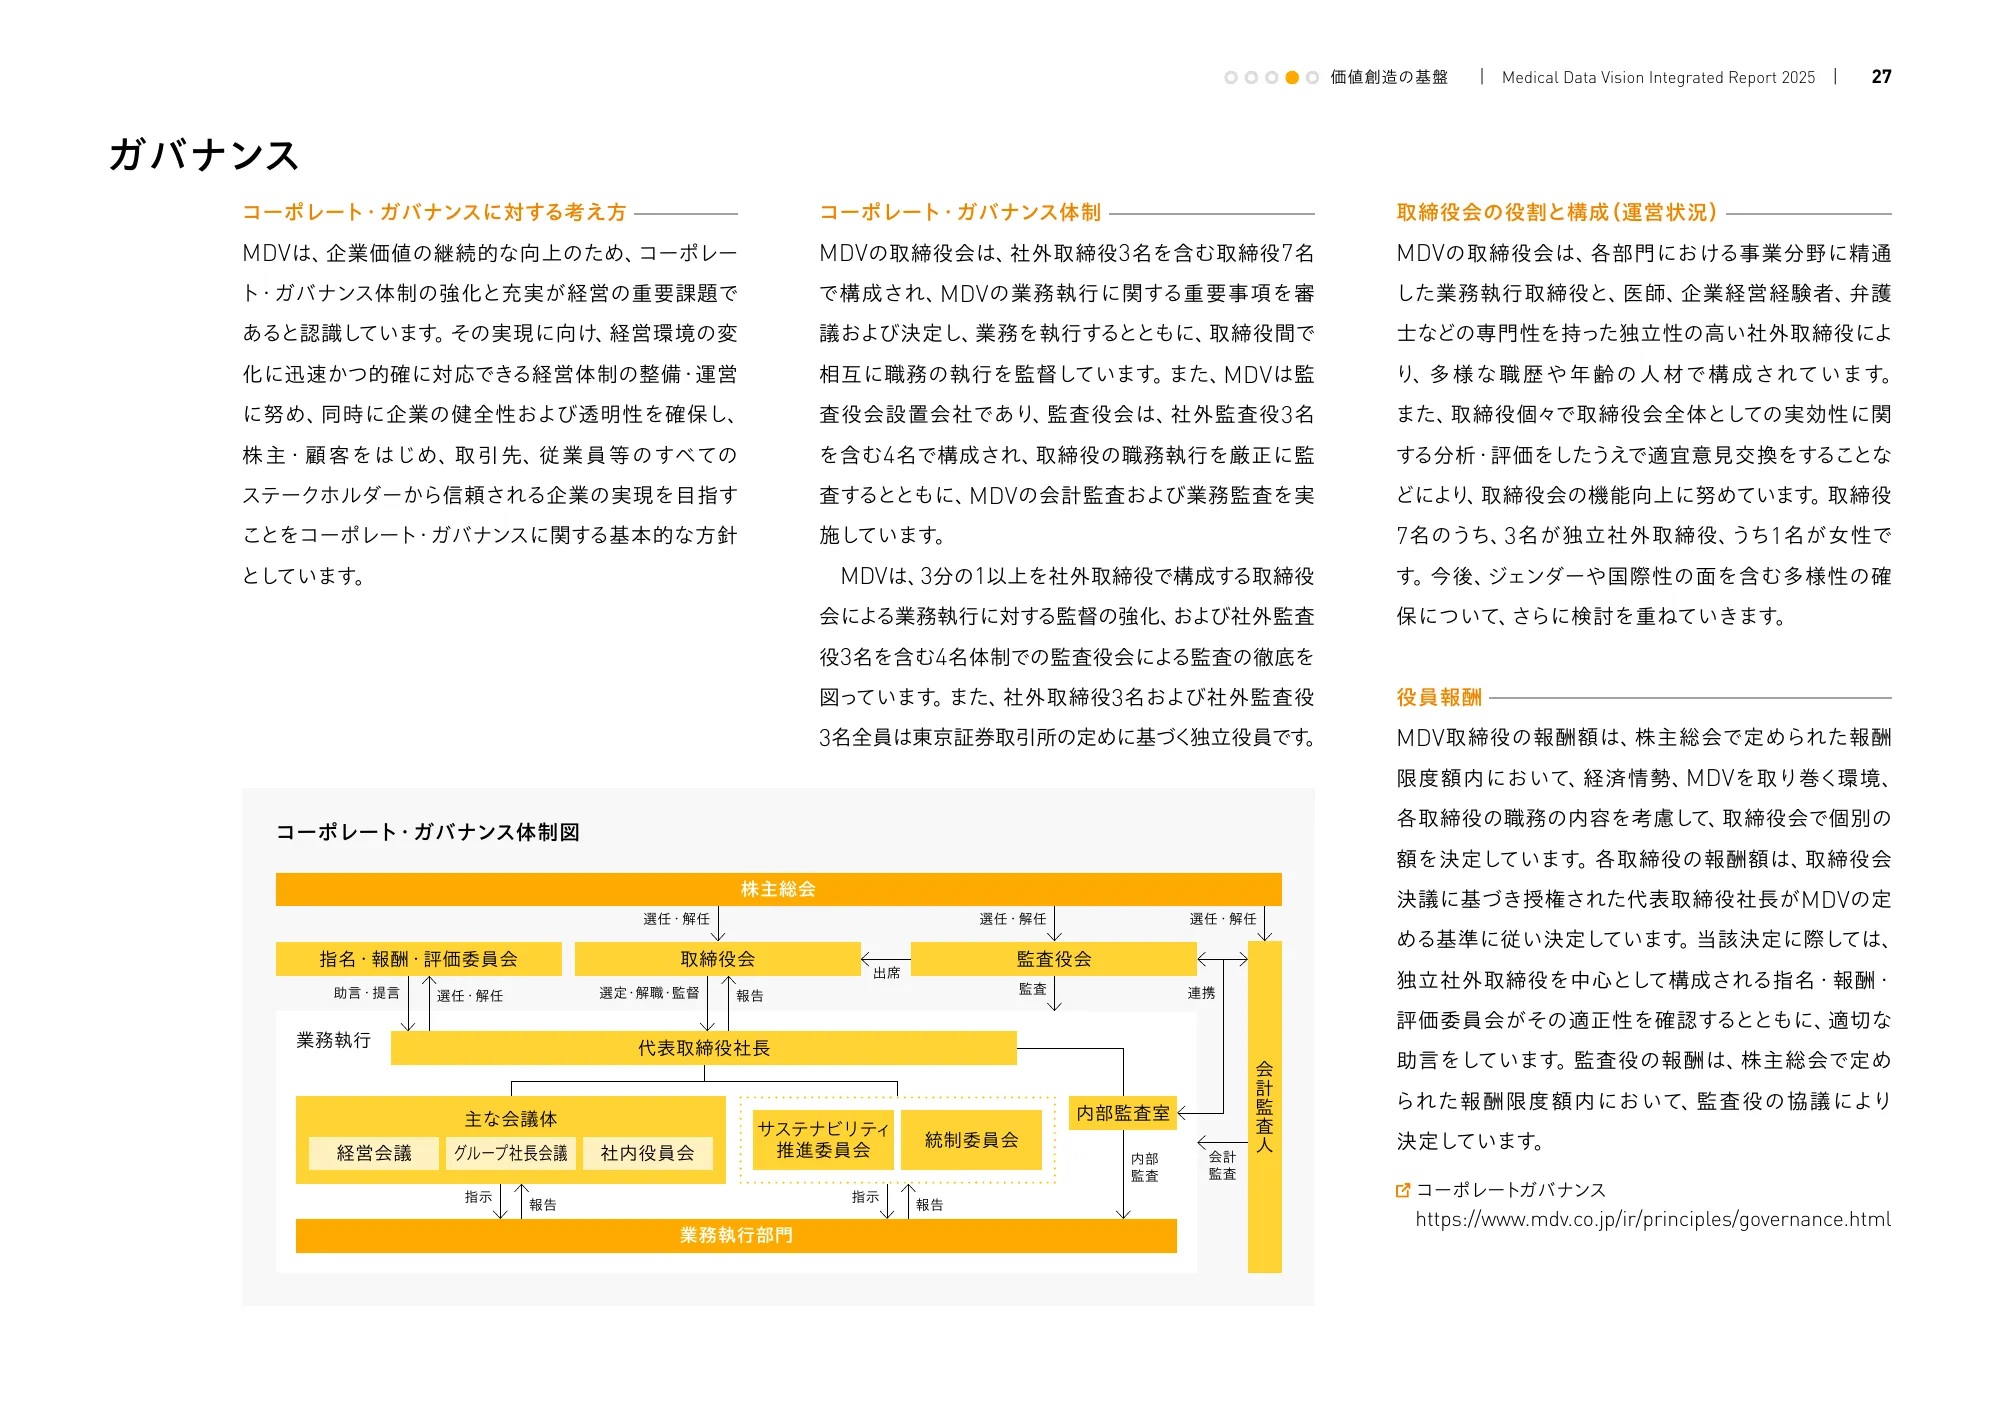Click the 経営会議 box
The height and width of the screenshot is (1415, 2000).
[x=373, y=1153]
